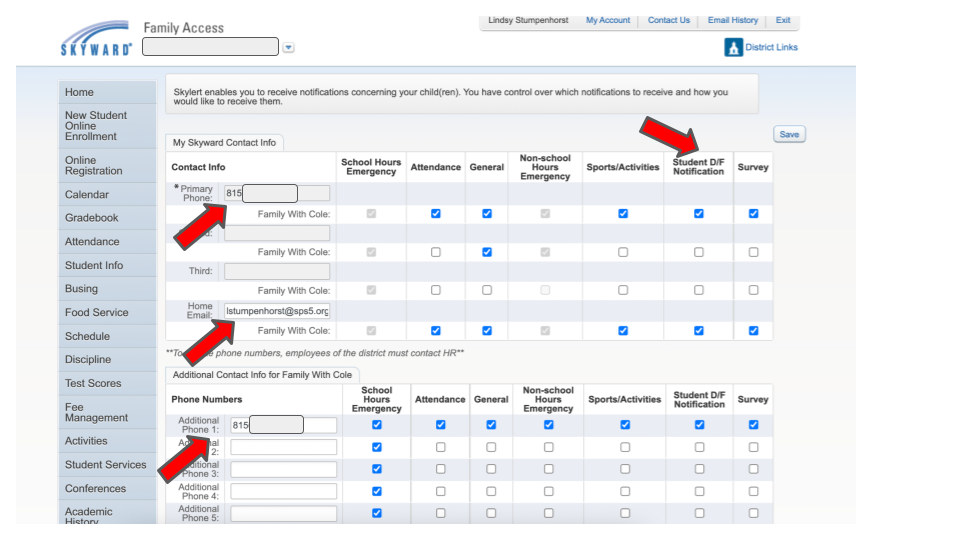Screen dimensions: 960x540
Task: Open Discipline in sidebar
Action: [x=107, y=360]
